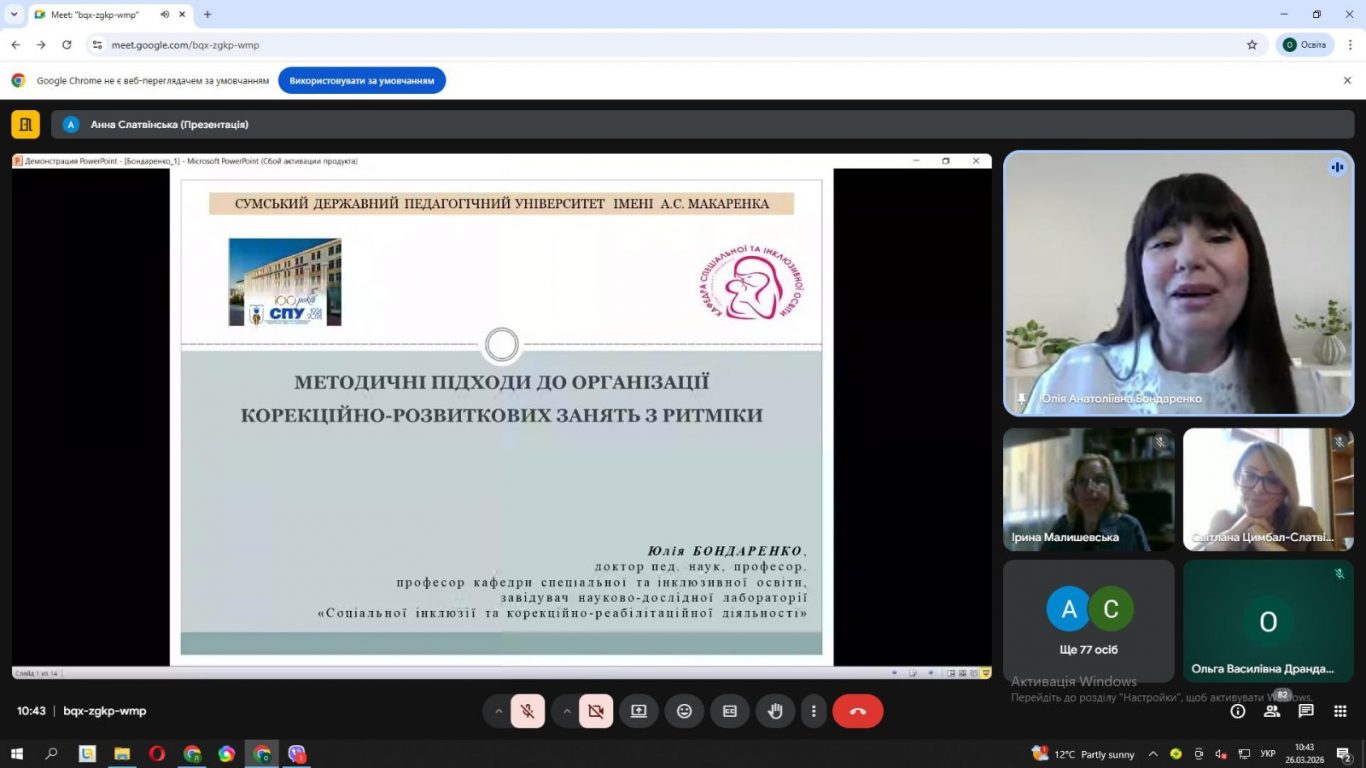The image size is (1366, 768).
Task: Select the Meet "bqx-zgkp-wmp" browser tab
Action: [x=100, y=15]
